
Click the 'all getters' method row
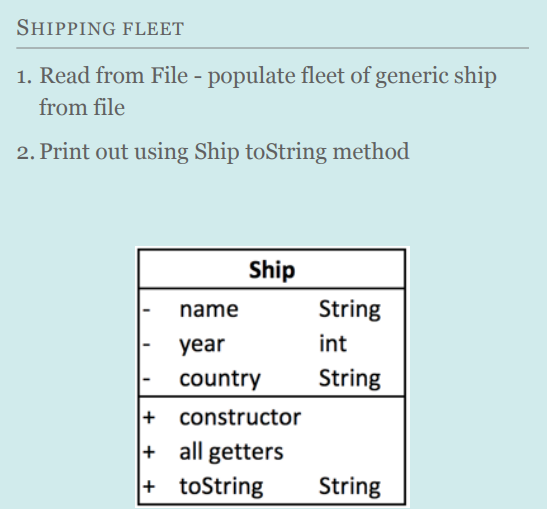[x=272, y=452]
